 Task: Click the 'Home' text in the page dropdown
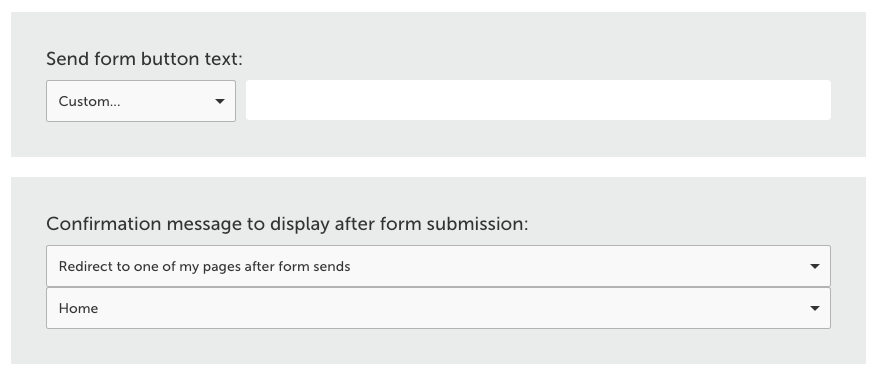pyautogui.click(x=78, y=308)
